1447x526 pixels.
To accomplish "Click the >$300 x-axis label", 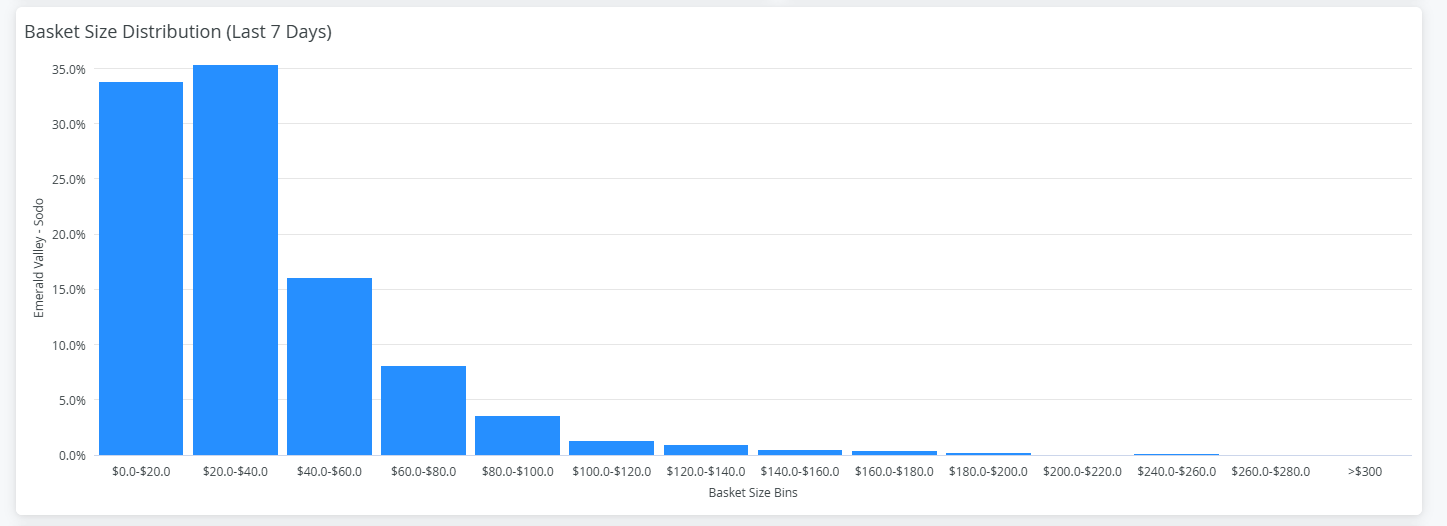I will point(1365,471).
